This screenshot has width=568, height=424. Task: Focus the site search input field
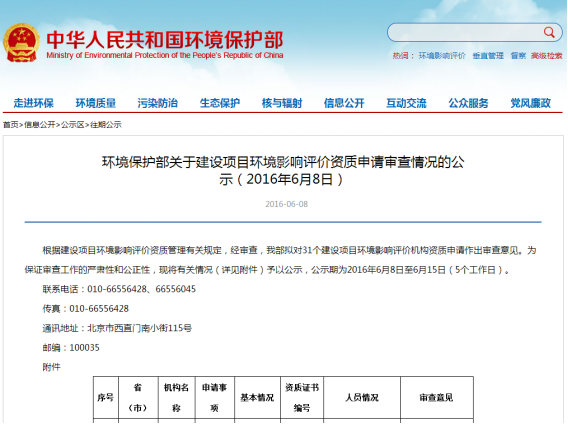click(x=475, y=32)
